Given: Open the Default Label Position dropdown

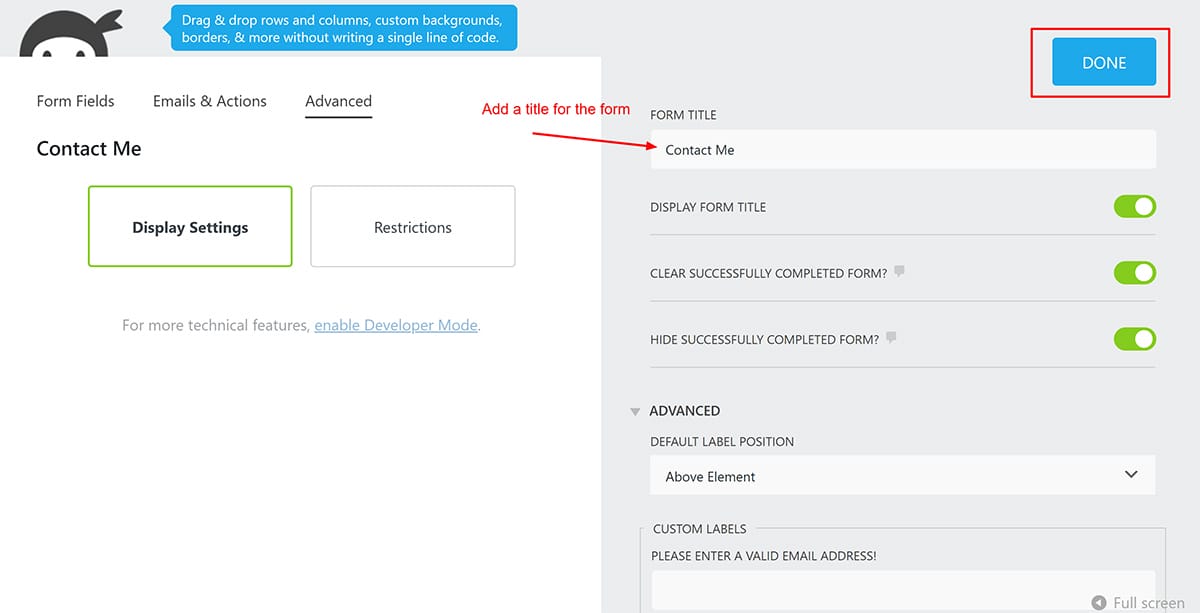Looking at the screenshot, I should click(902, 476).
